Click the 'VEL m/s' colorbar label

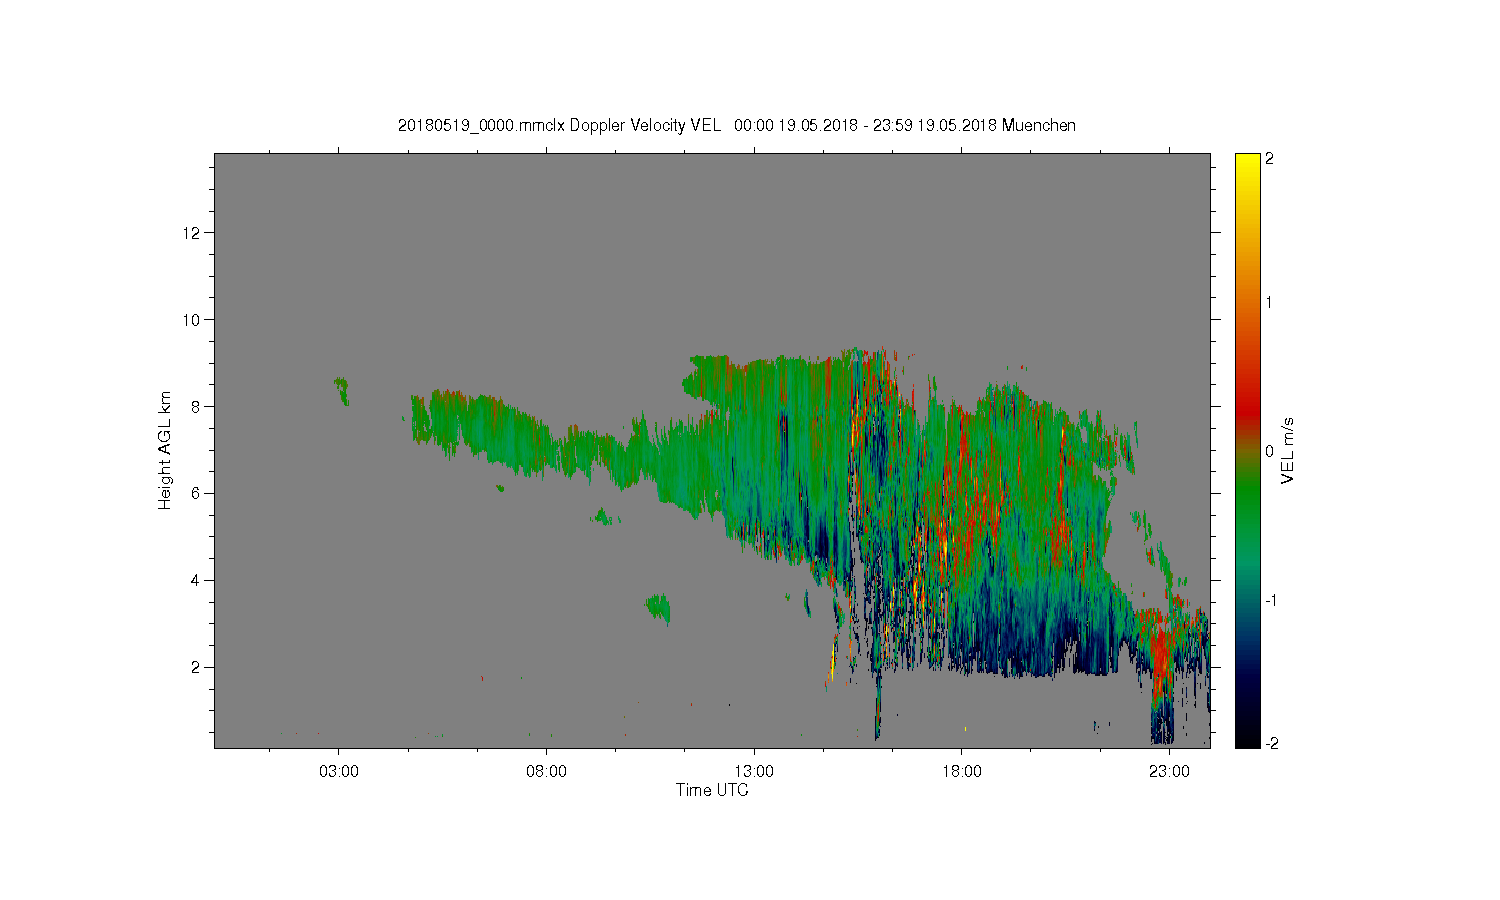click(x=1288, y=451)
